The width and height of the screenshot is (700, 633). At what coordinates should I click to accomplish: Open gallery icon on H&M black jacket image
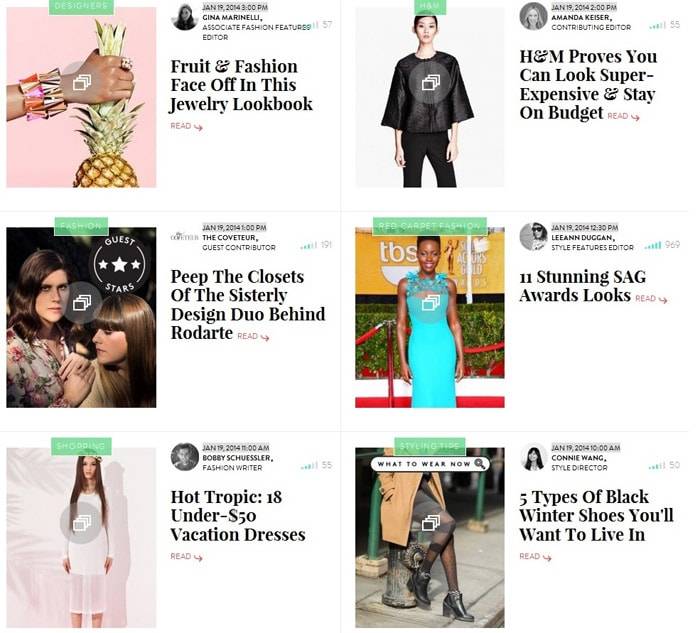pyautogui.click(x=430, y=83)
